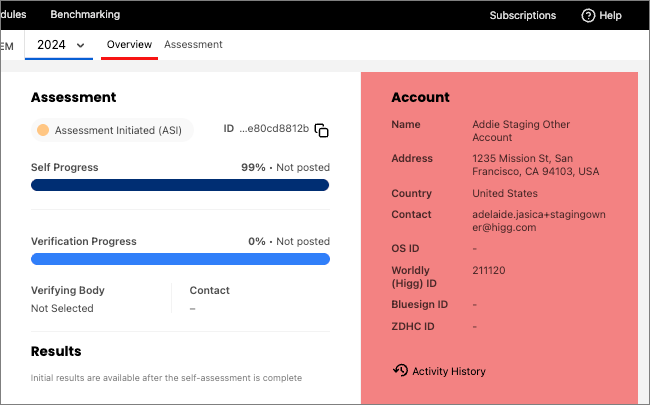Click the Assessment Initiated (ASI) status badge
The image size is (650, 405).
tap(112, 130)
